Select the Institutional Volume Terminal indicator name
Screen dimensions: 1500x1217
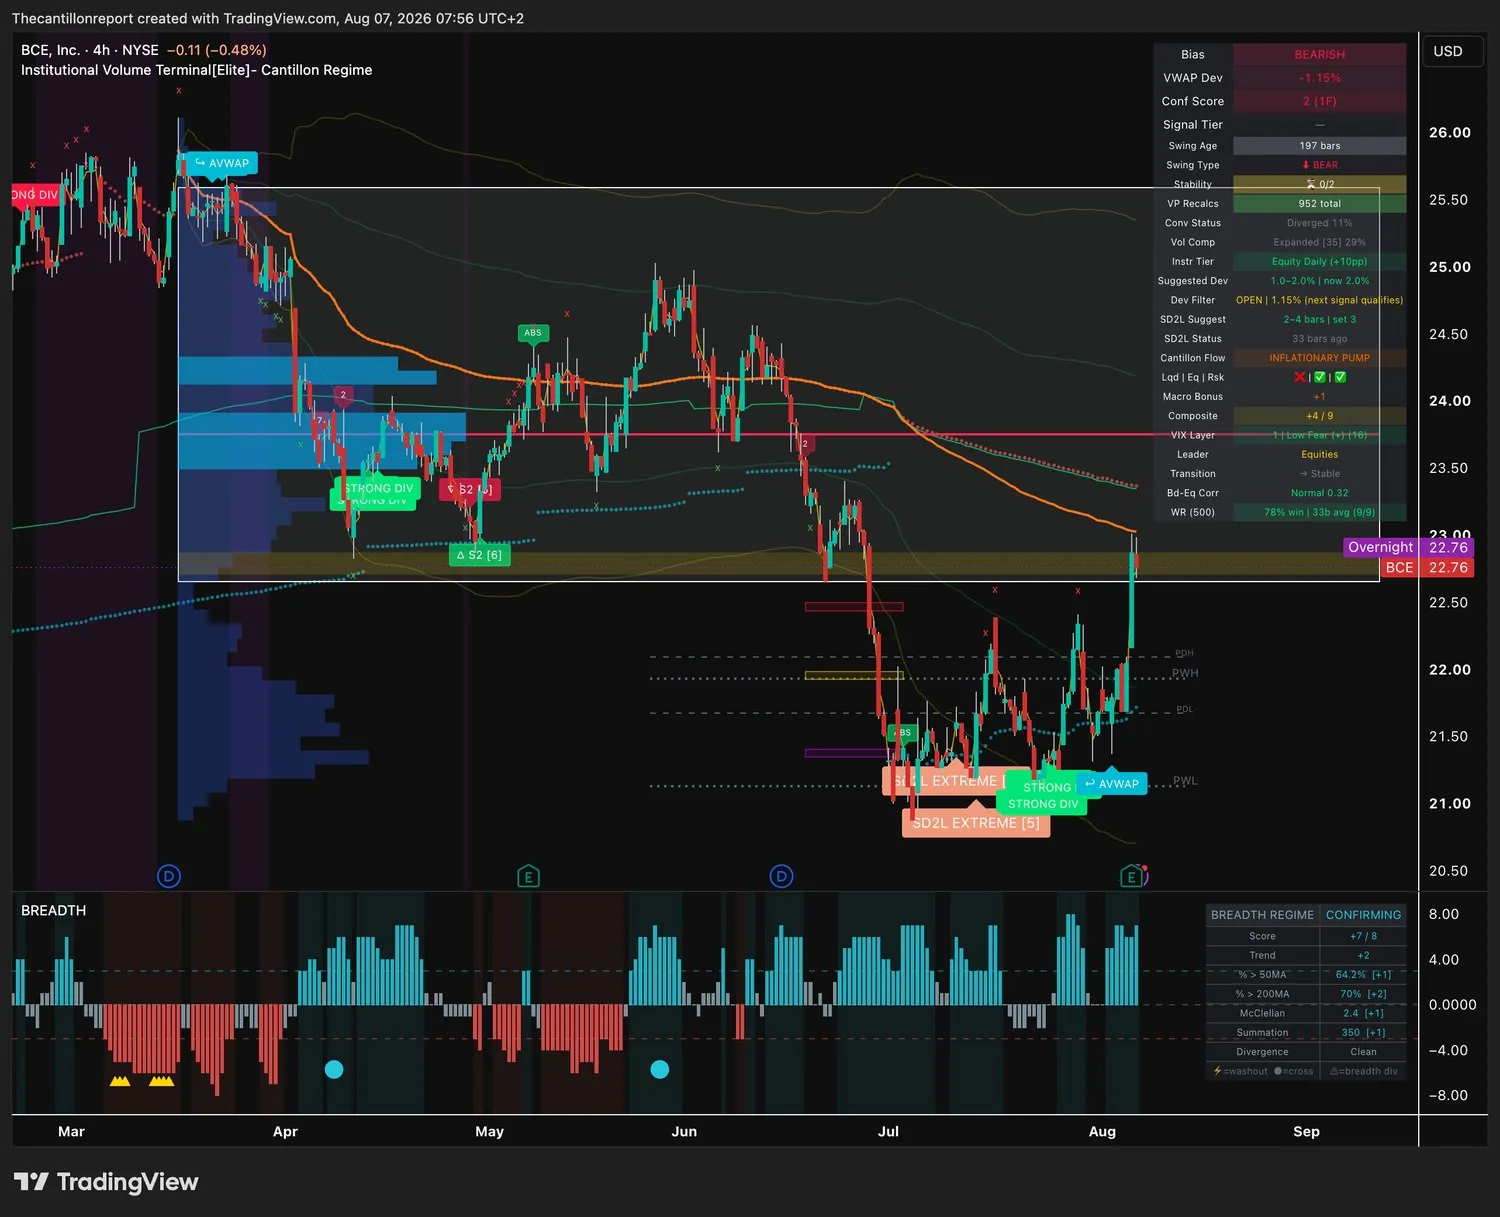coord(197,70)
